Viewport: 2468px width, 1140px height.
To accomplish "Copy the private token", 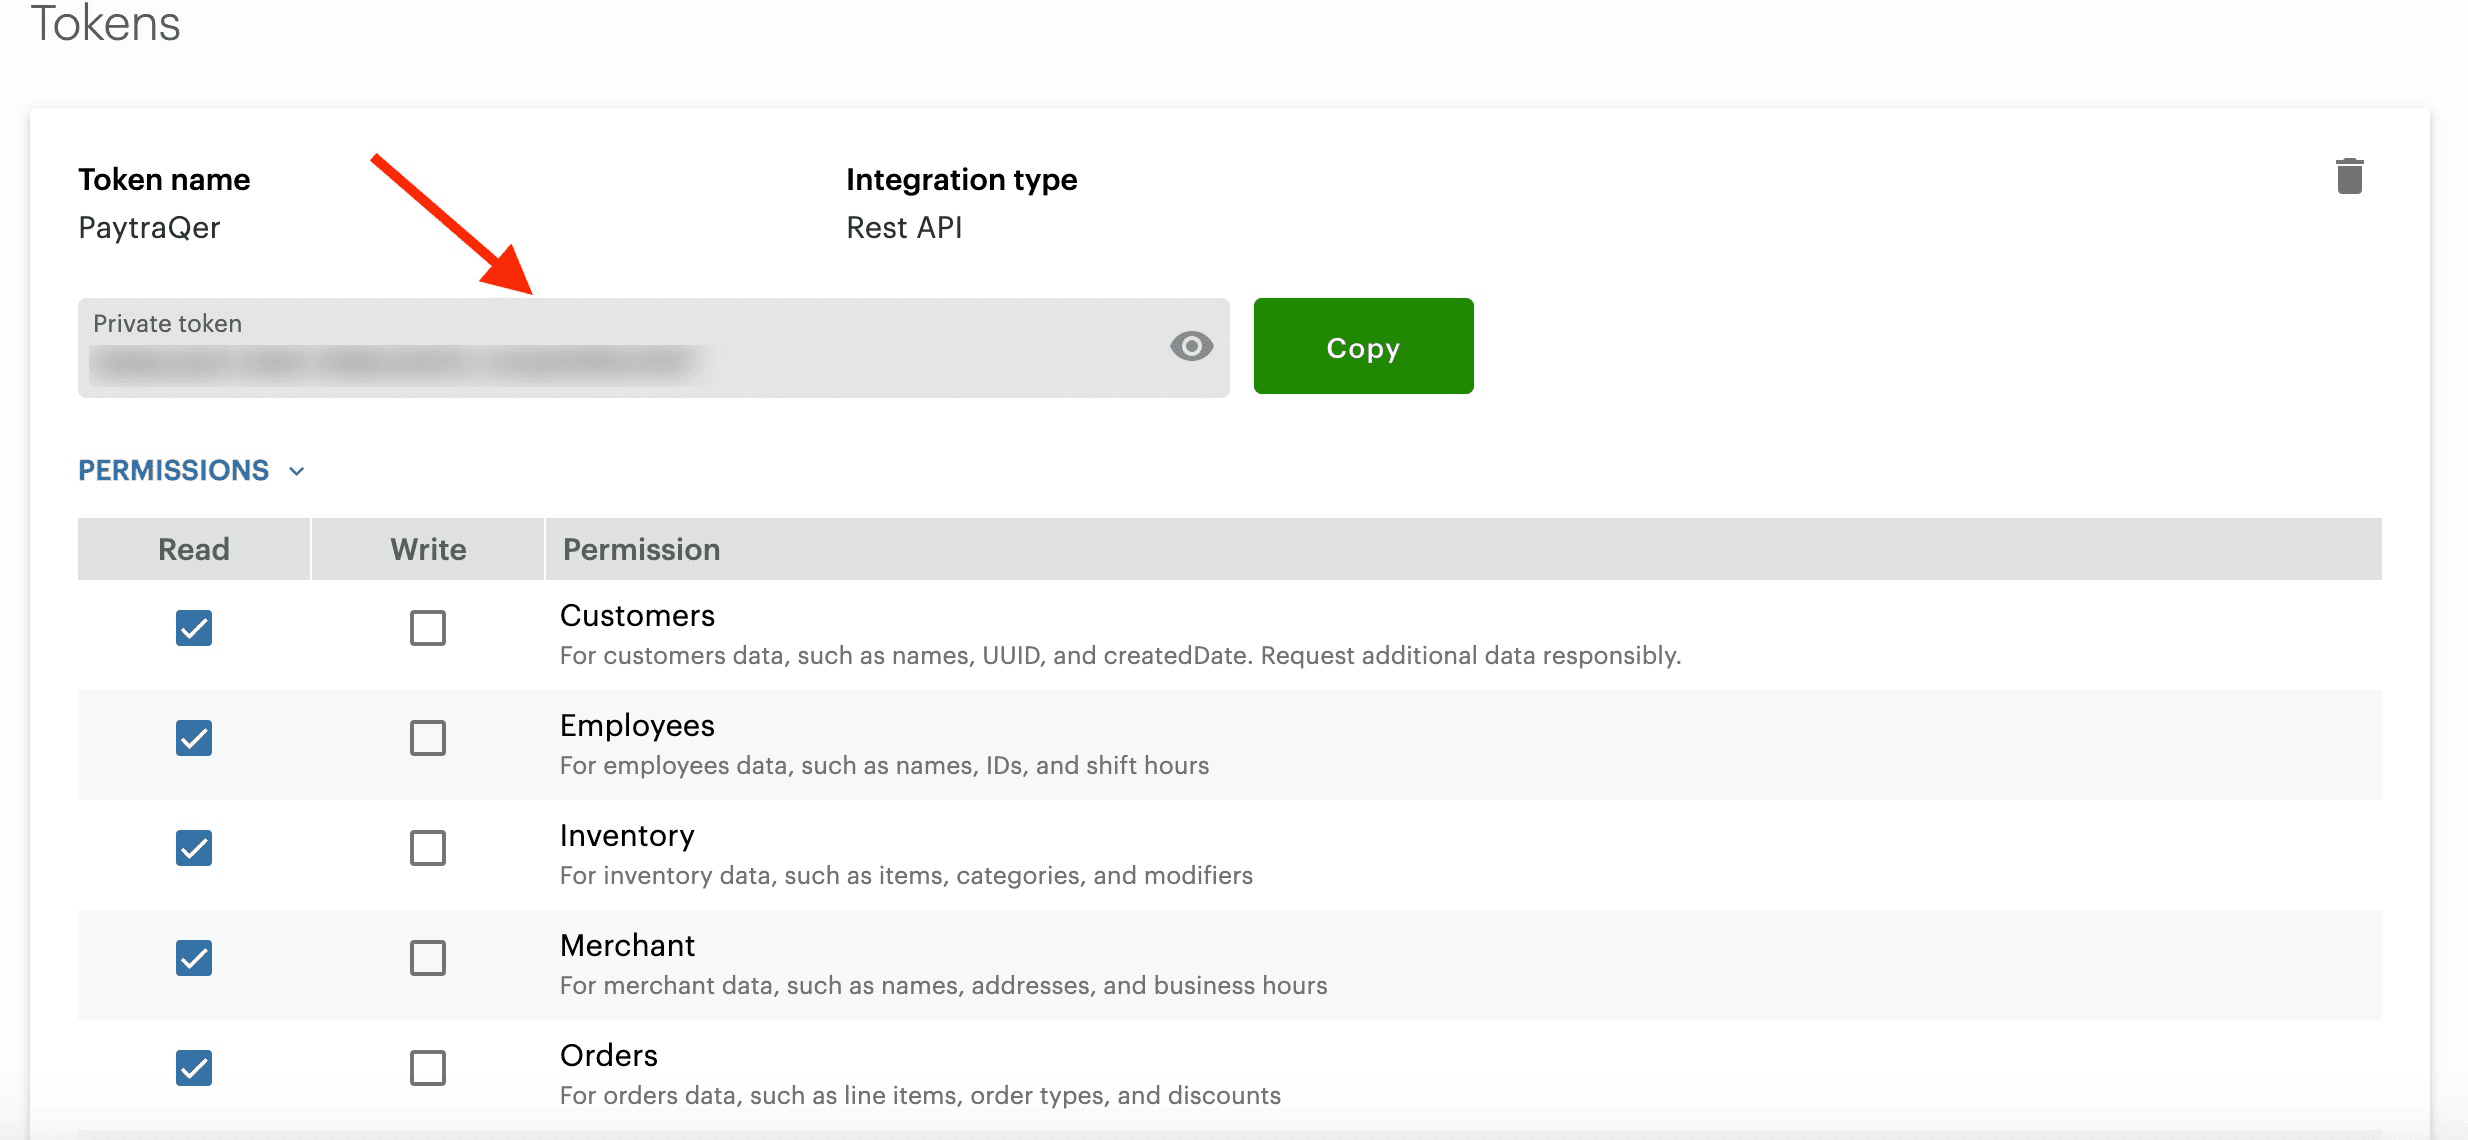I will [x=1363, y=347].
